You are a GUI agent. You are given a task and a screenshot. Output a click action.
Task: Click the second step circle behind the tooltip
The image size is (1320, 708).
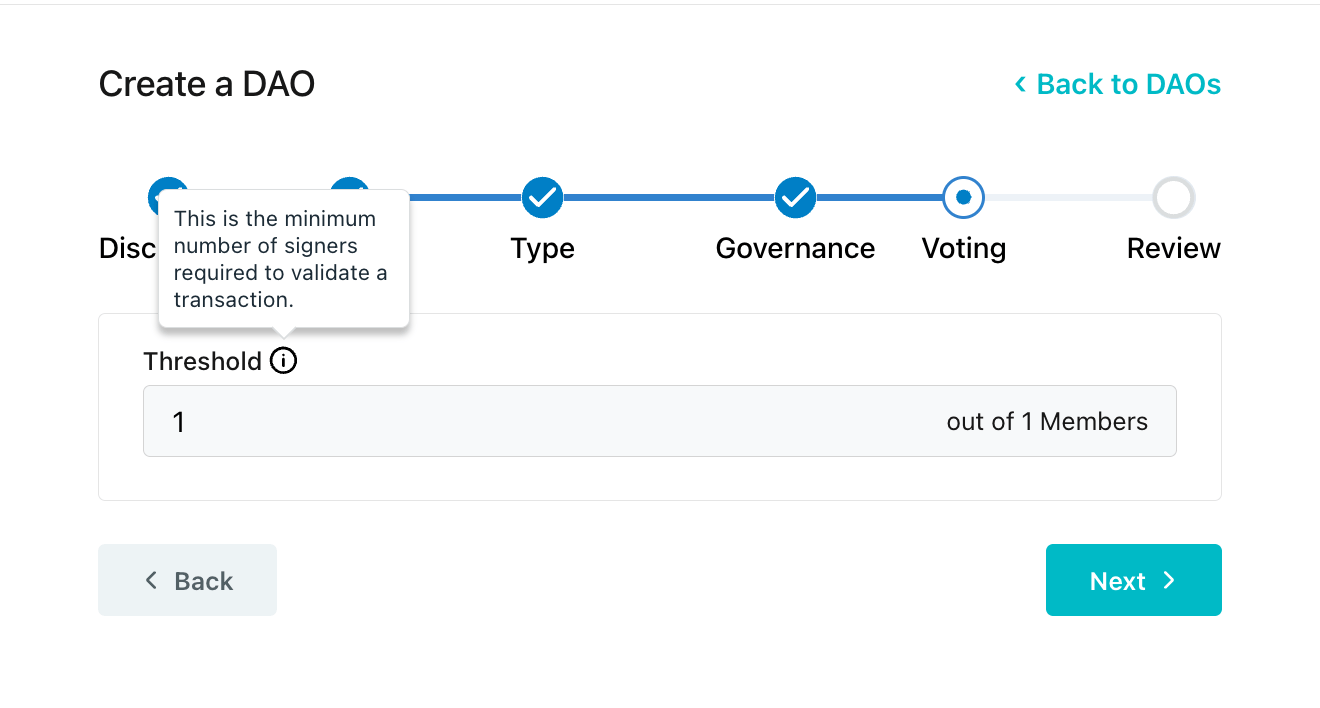(350, 184)
